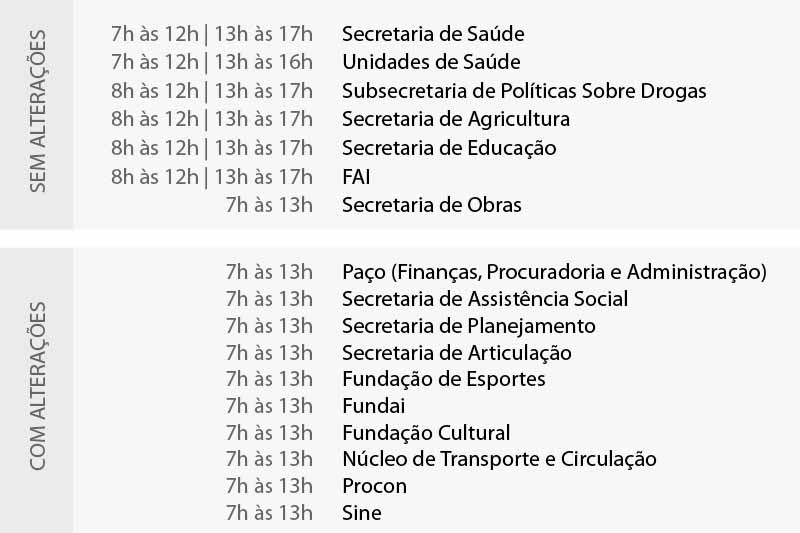Image resolution: width=800 pixels, height=533 pixels.
Task: Select the Unidades de Saúde row label
Action: click(x=431, y=62)
